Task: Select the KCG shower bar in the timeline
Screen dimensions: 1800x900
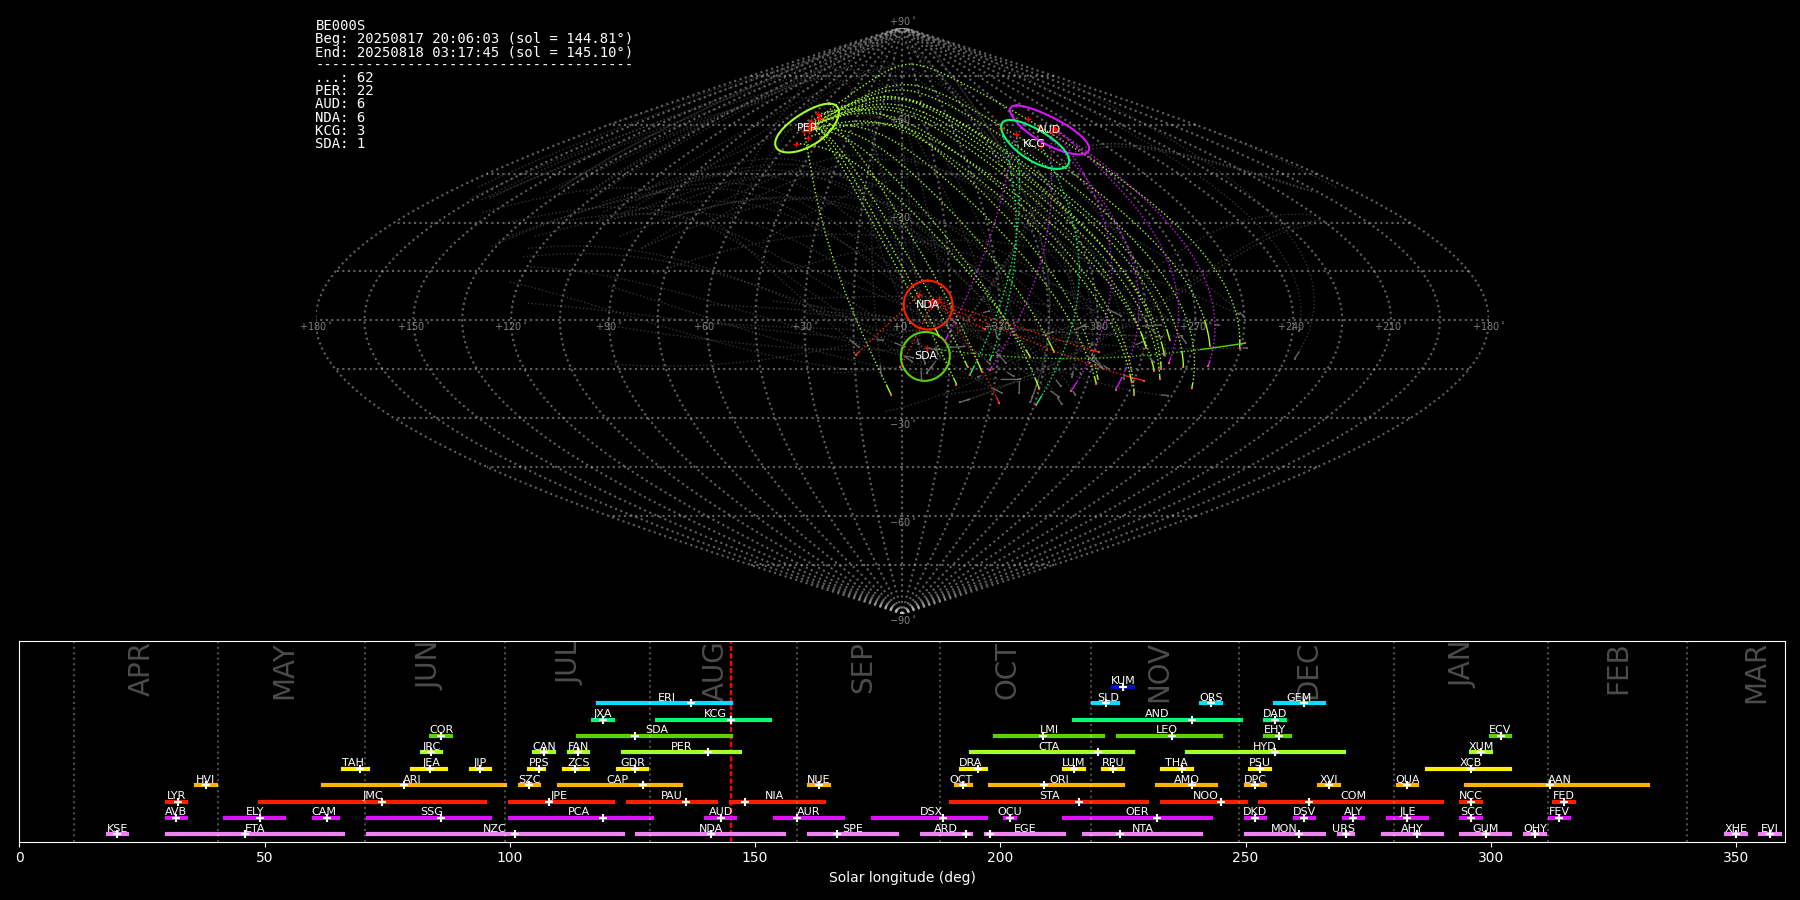Action: (713, 720)
